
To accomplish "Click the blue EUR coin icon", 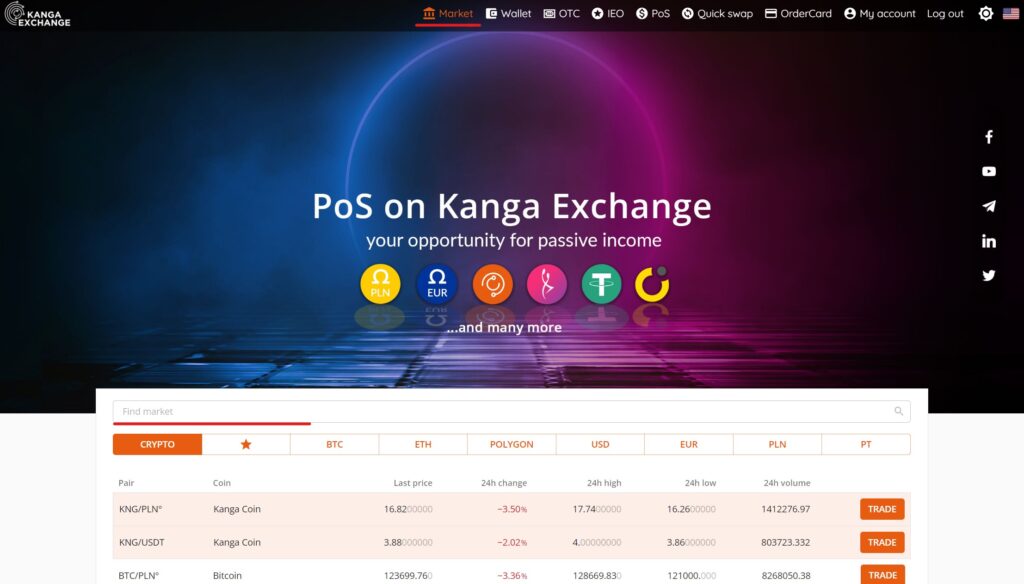I will click(437, 284).
